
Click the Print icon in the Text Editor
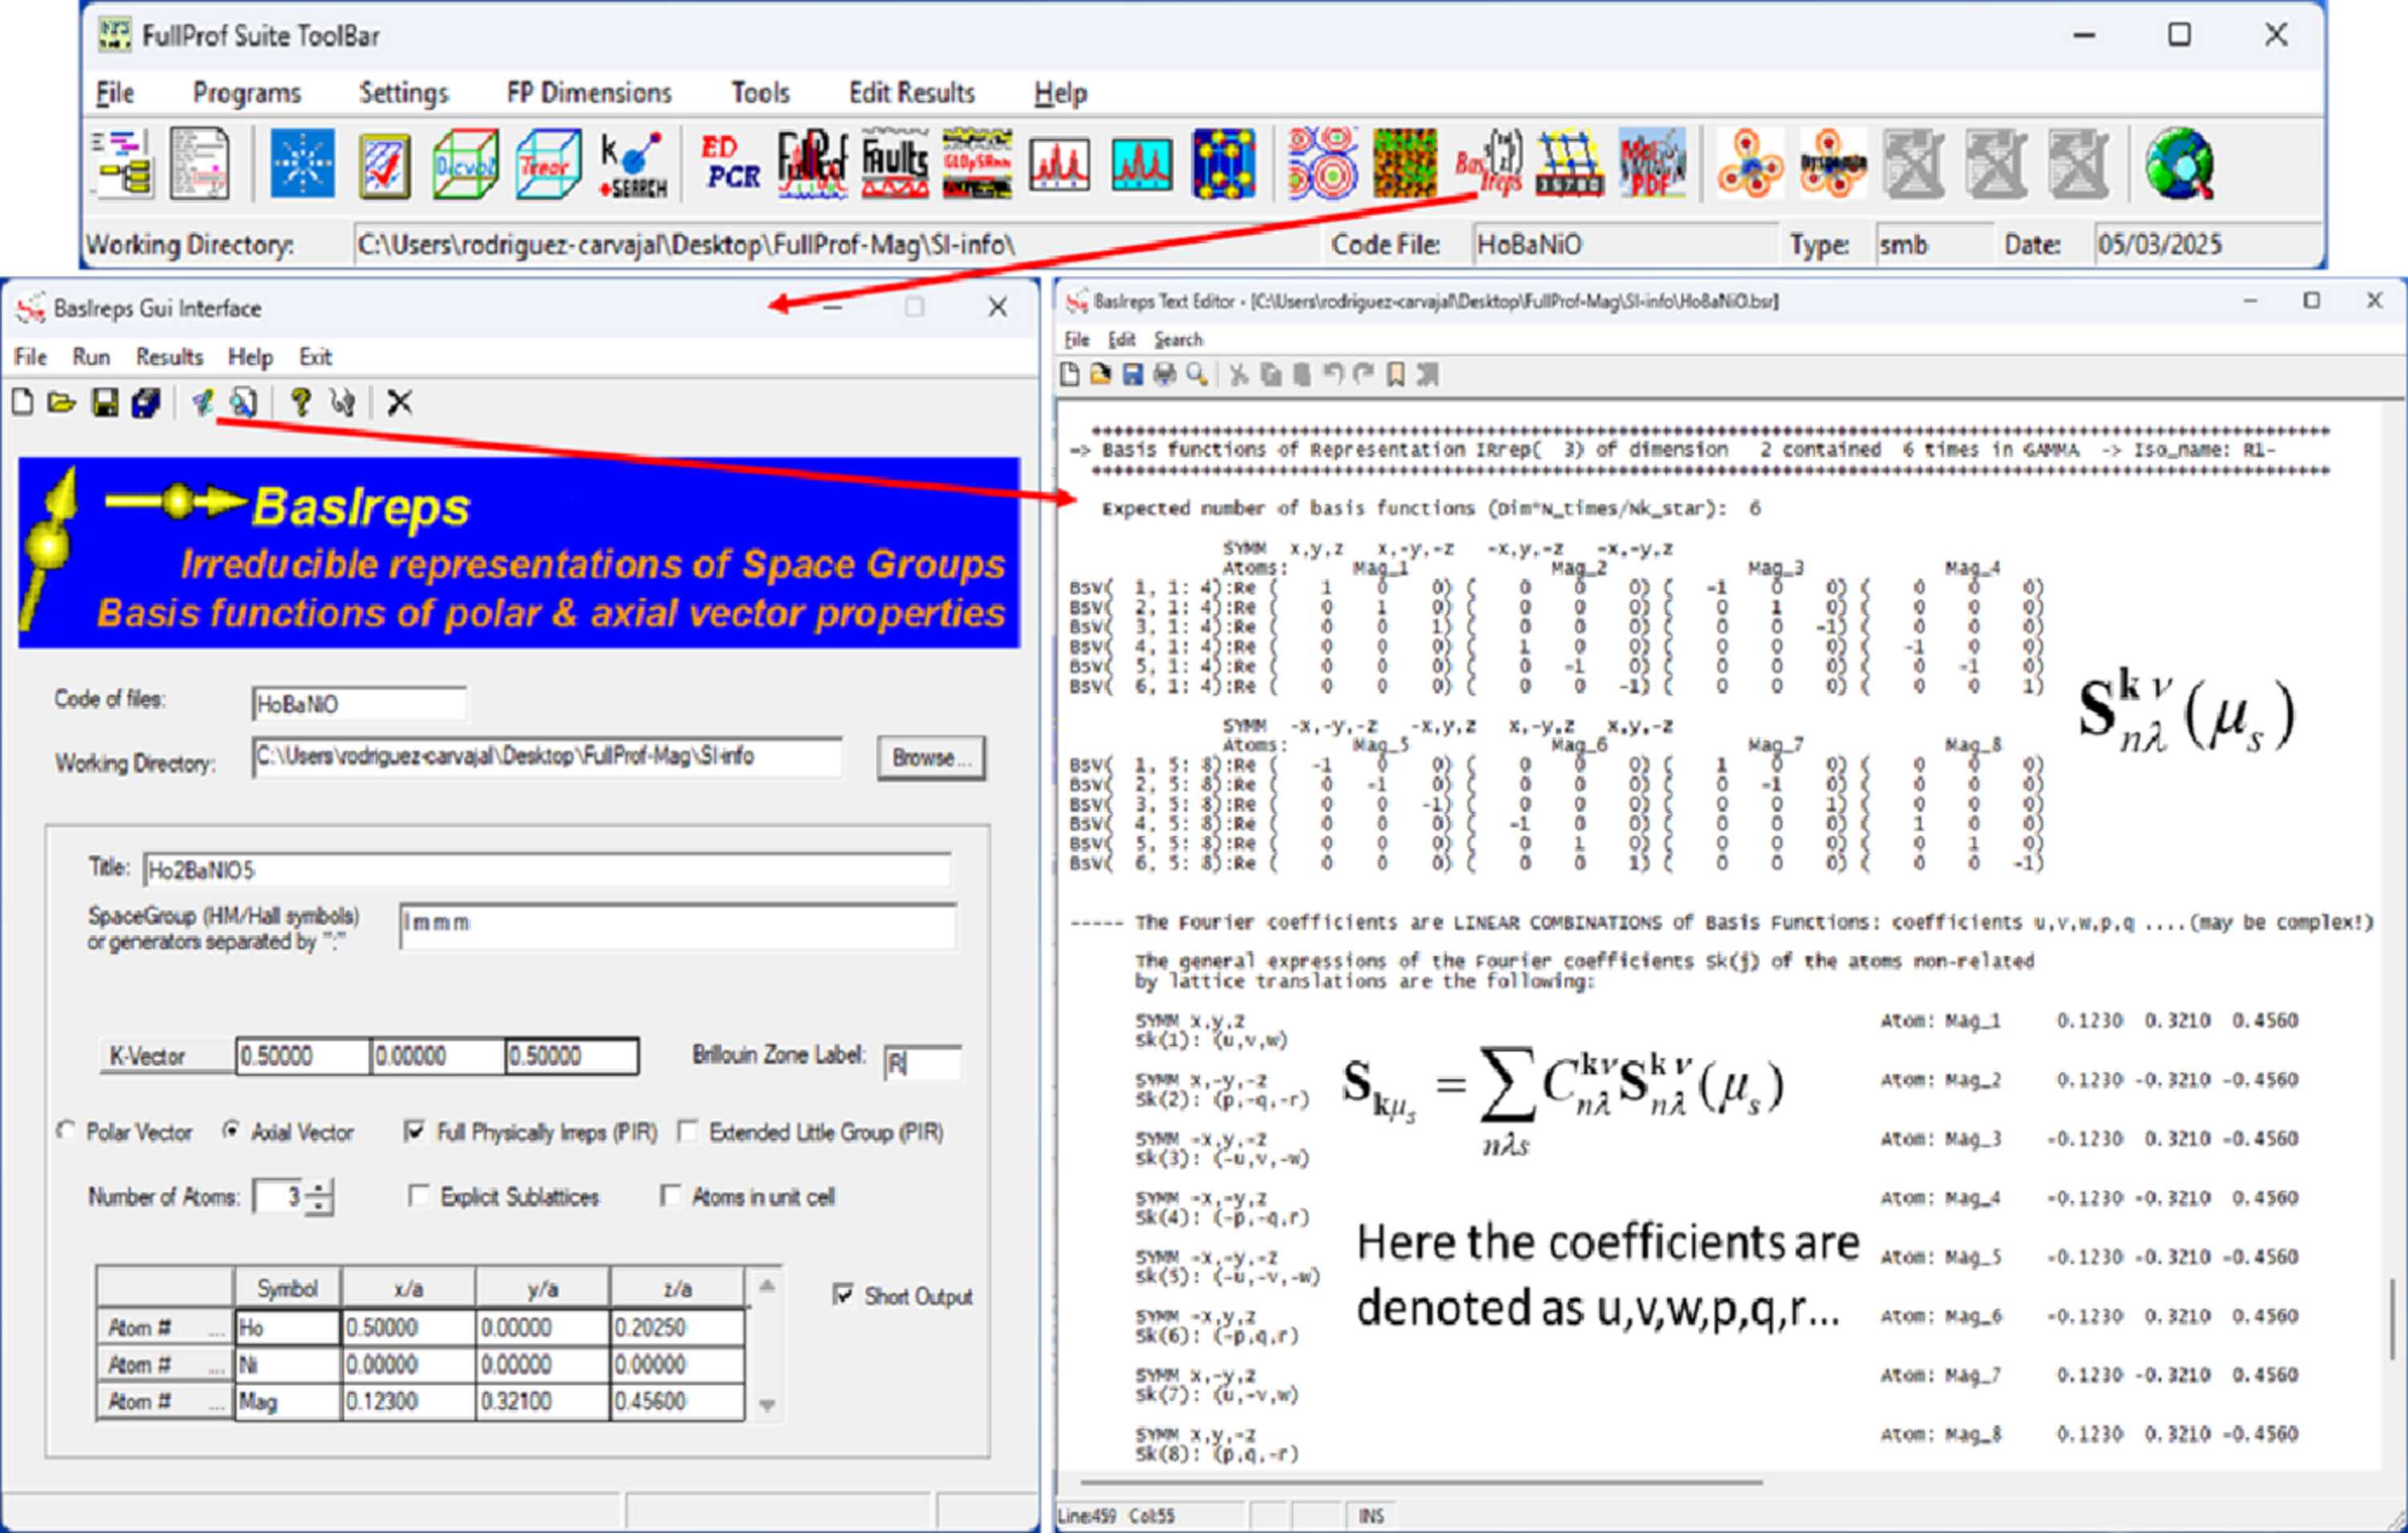(1164, 375)
